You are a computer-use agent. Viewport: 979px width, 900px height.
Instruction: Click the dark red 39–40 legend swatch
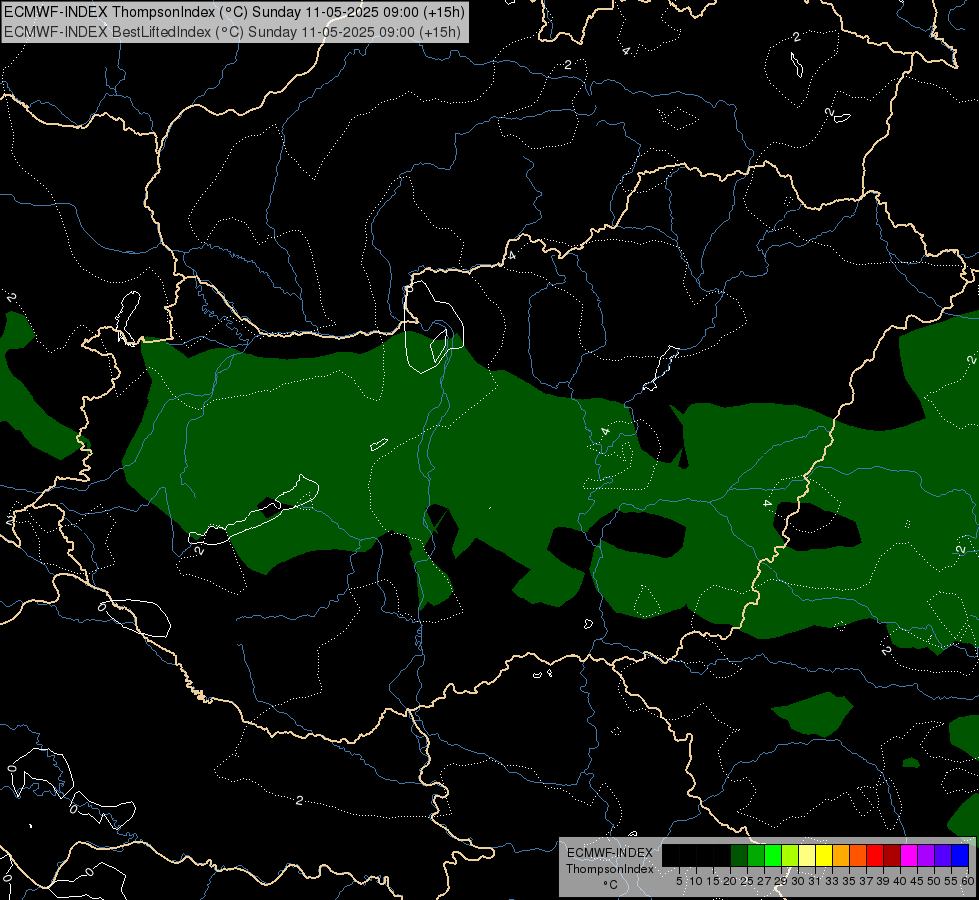(892, 856)
